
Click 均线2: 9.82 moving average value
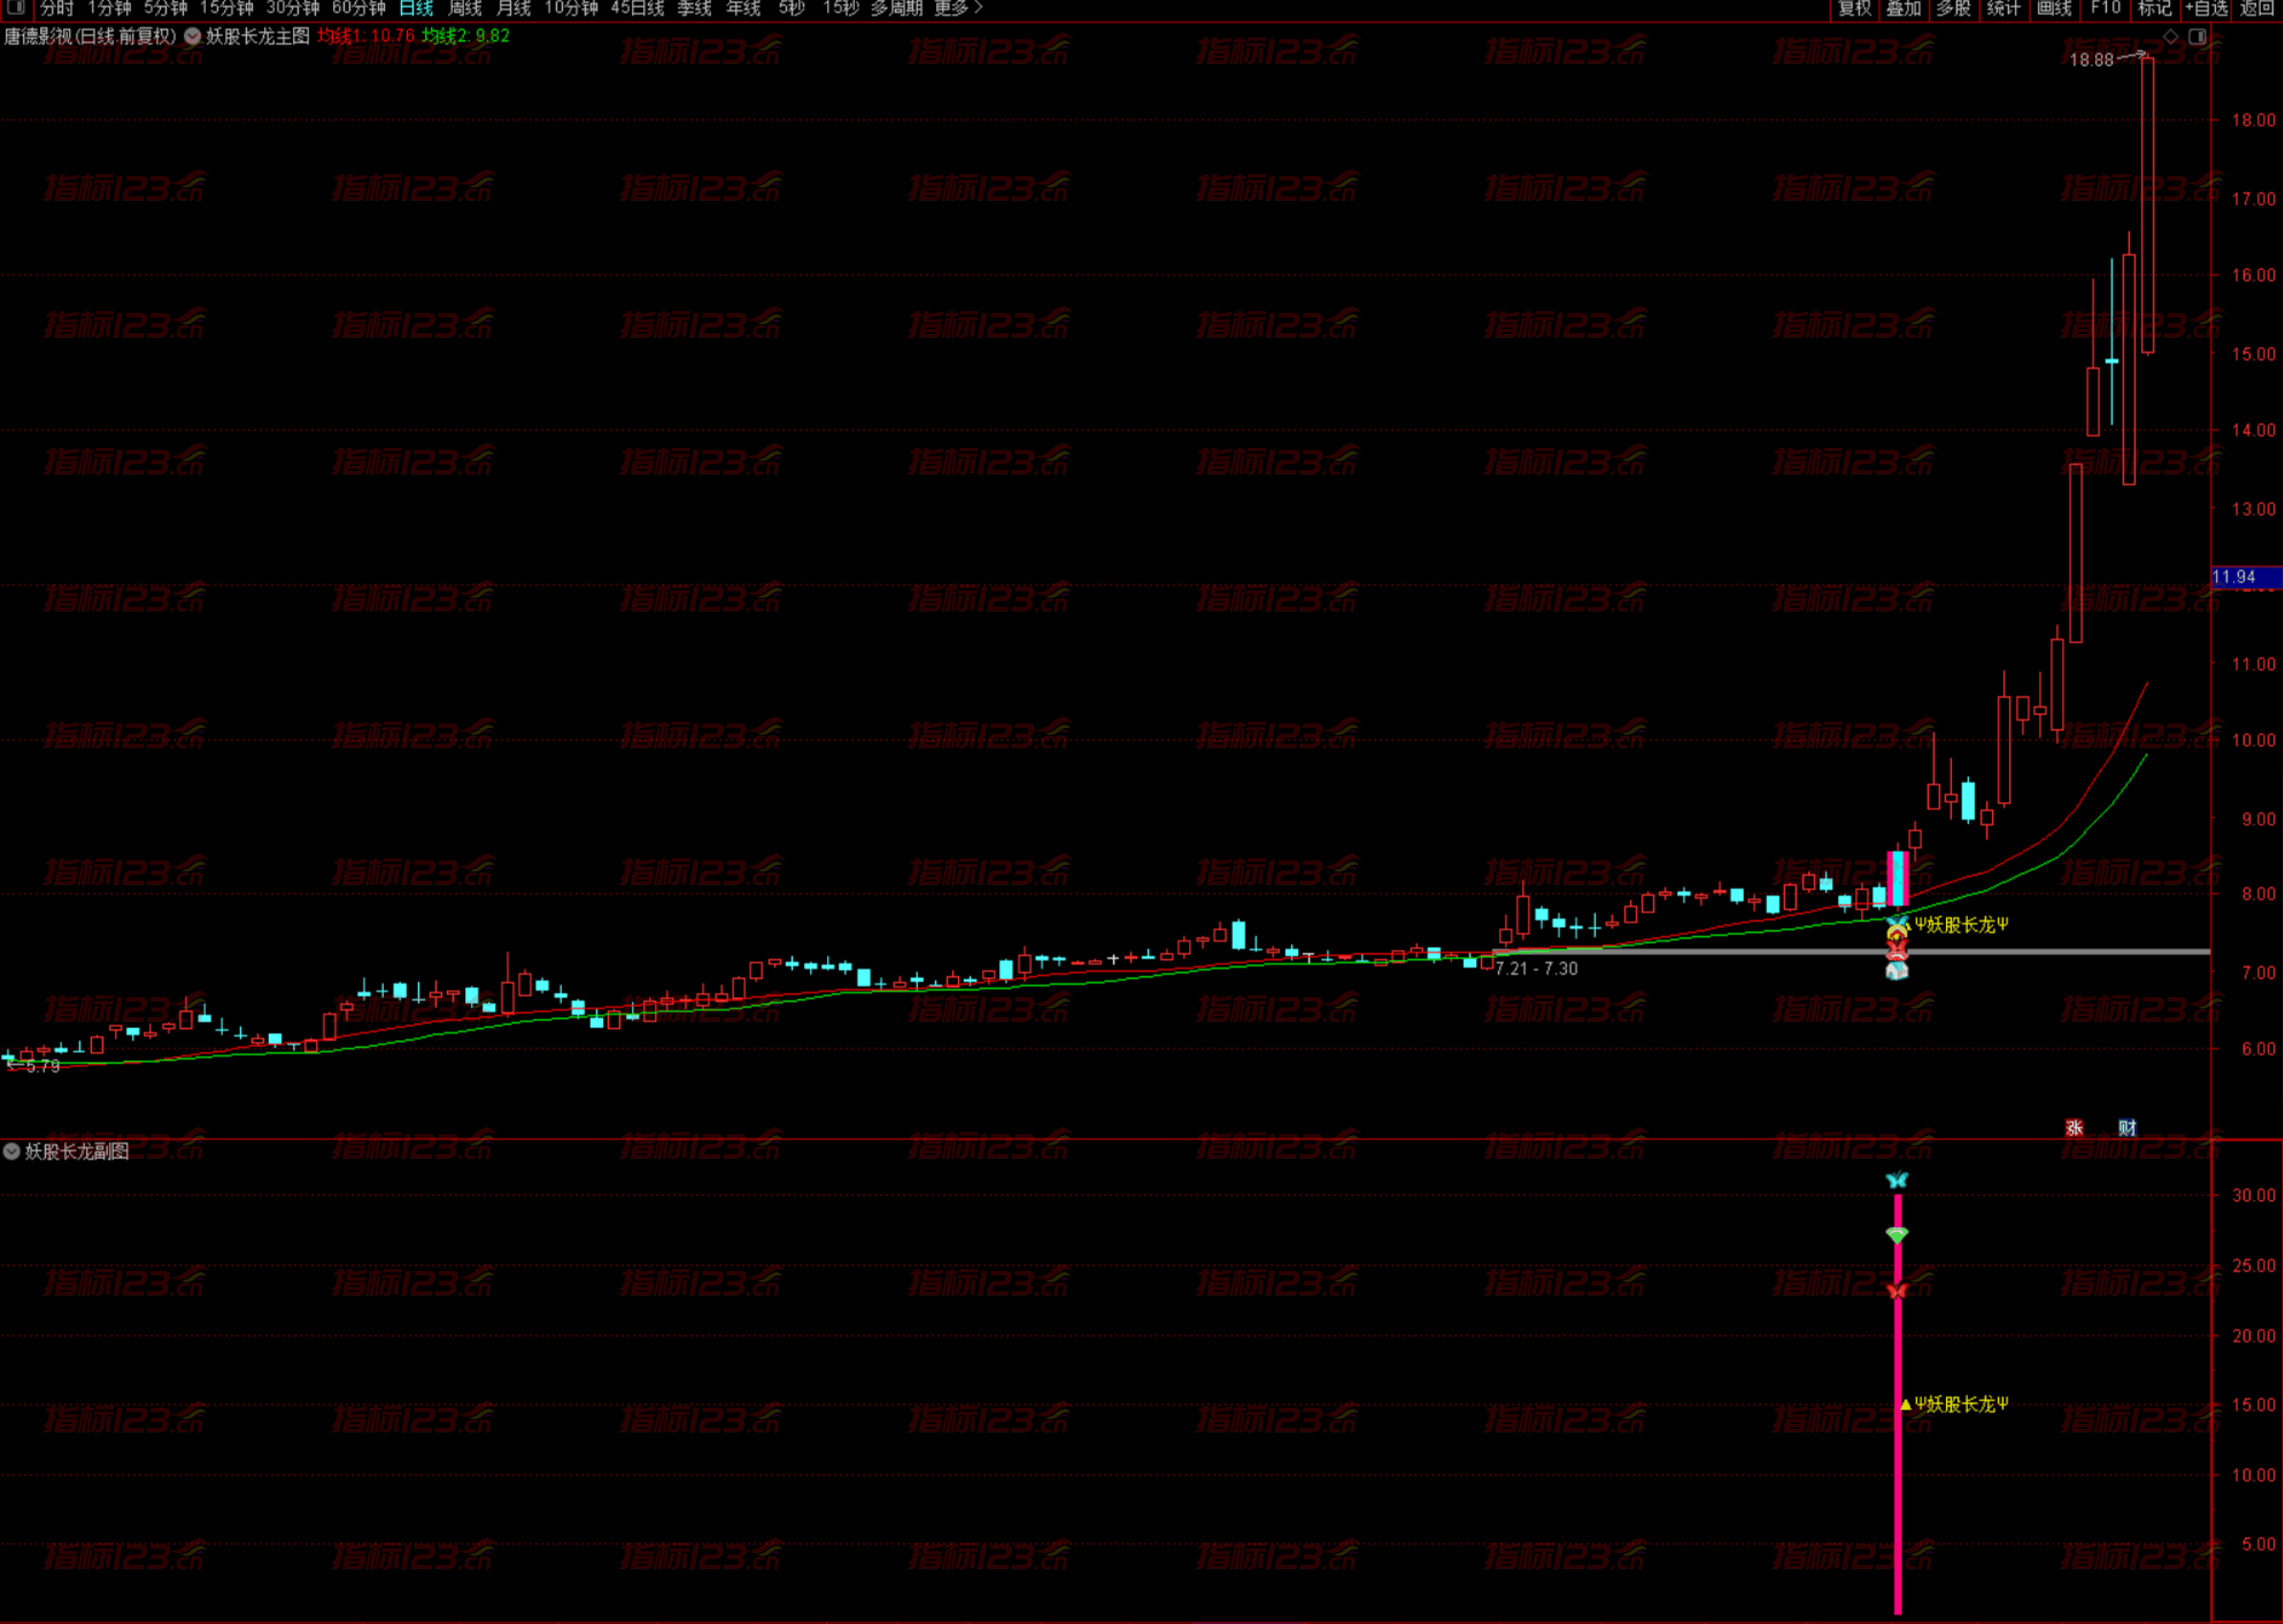[x=465, y=36]
